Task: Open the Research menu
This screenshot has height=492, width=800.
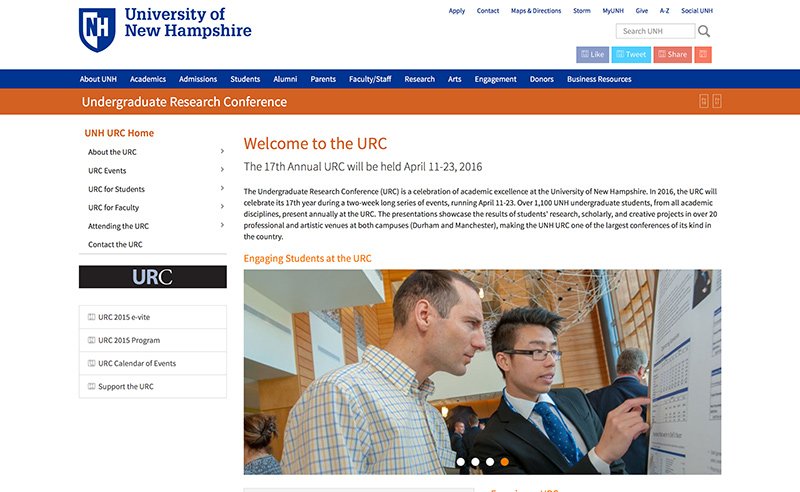Action: coord(419,79)
